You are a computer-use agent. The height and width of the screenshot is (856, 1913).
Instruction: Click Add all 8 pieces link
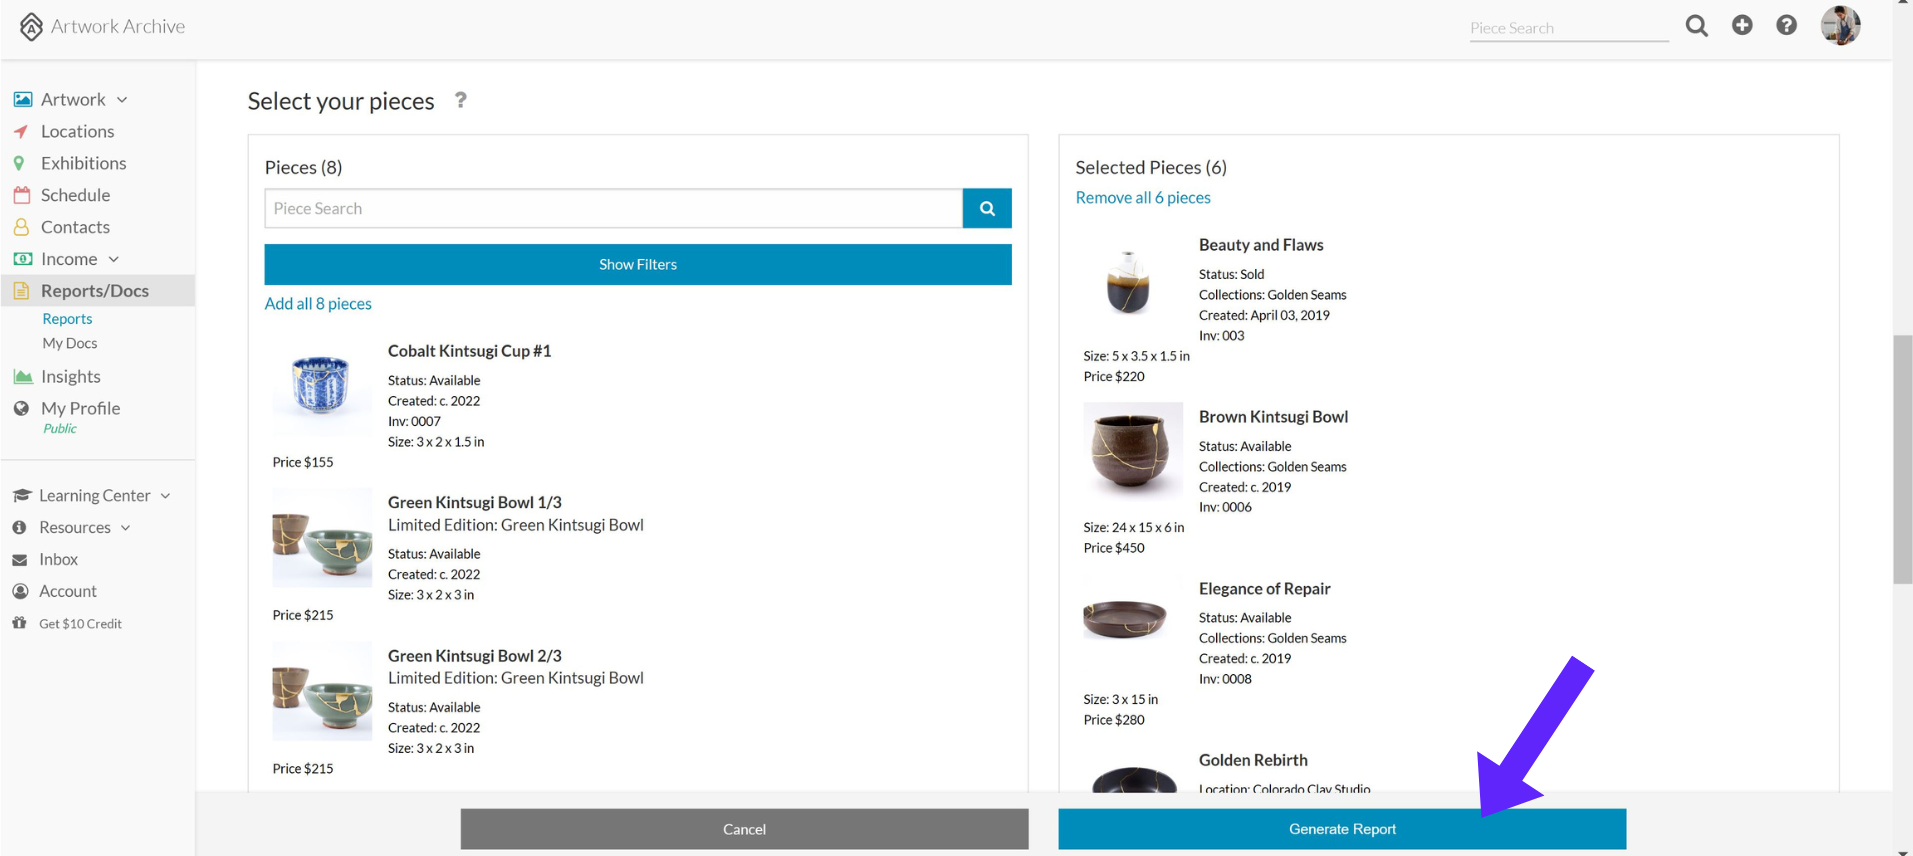pos(318,303)
